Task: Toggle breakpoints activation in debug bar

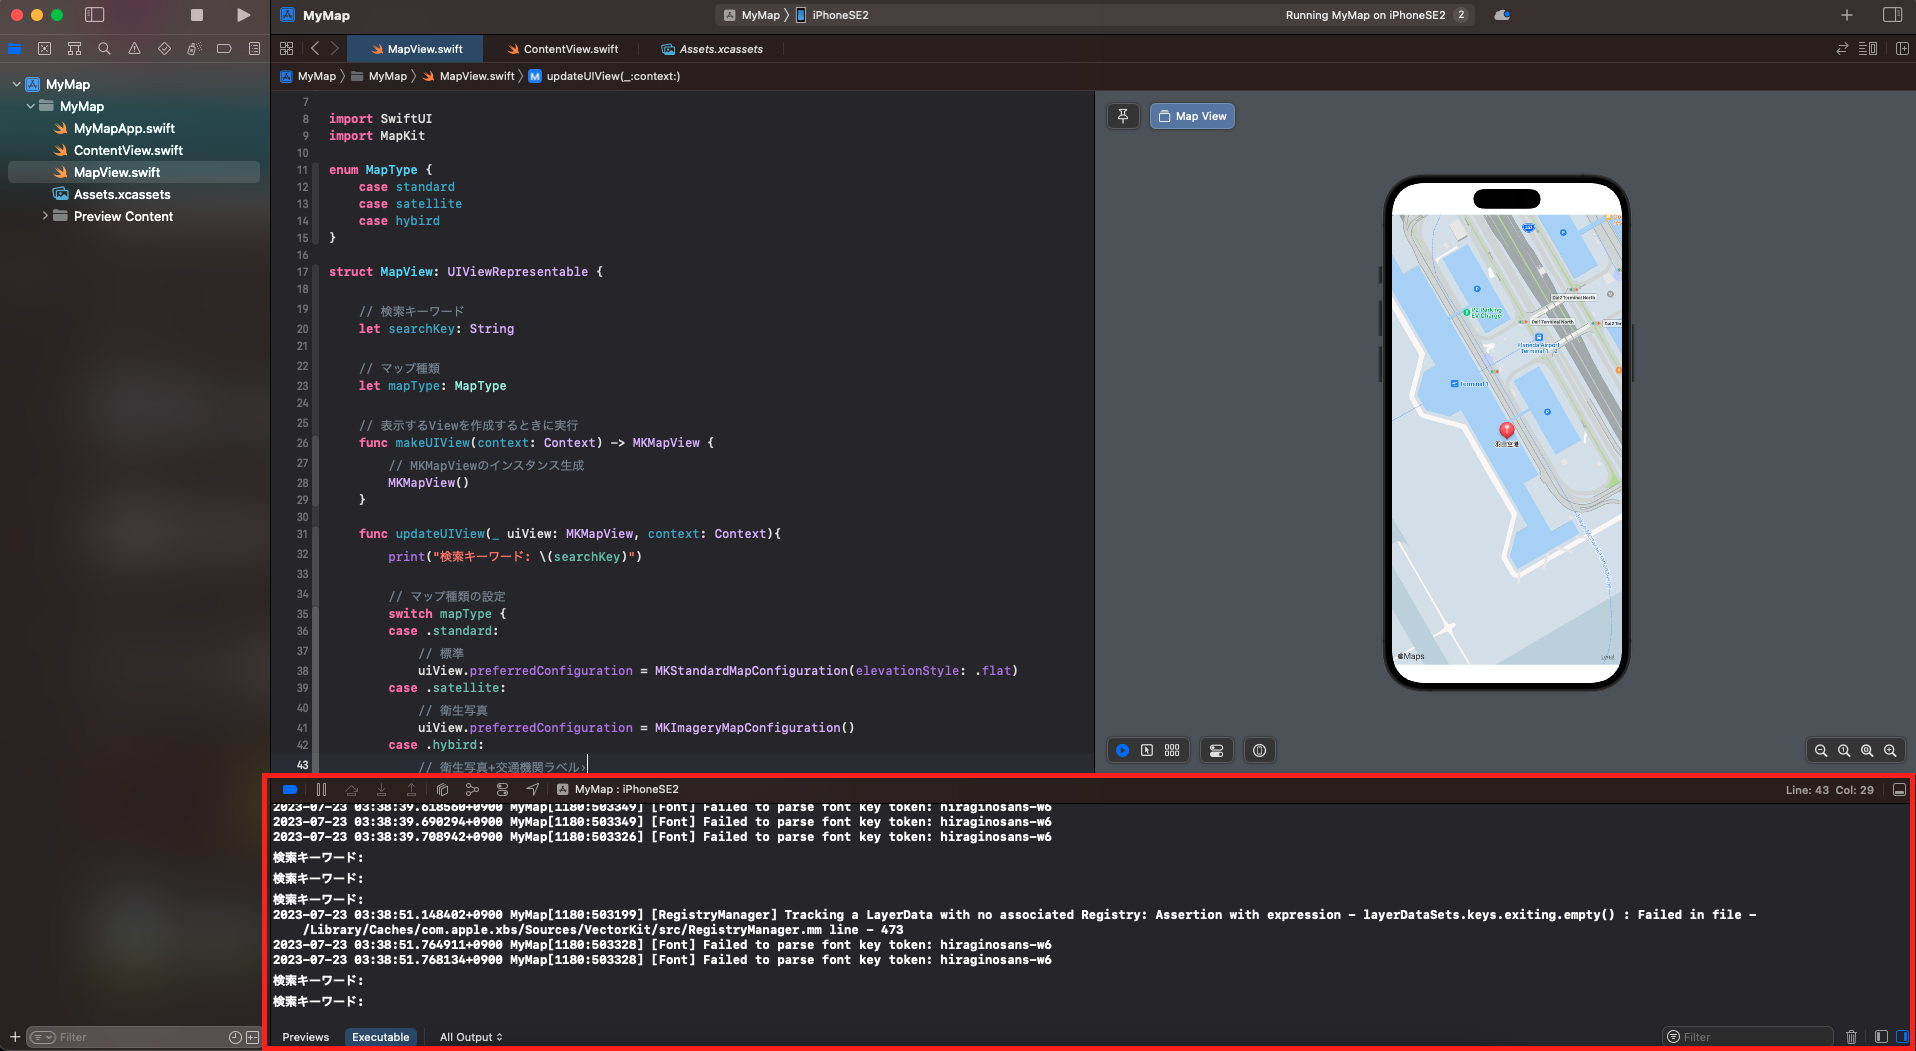Action: click(x=290, y=789)
